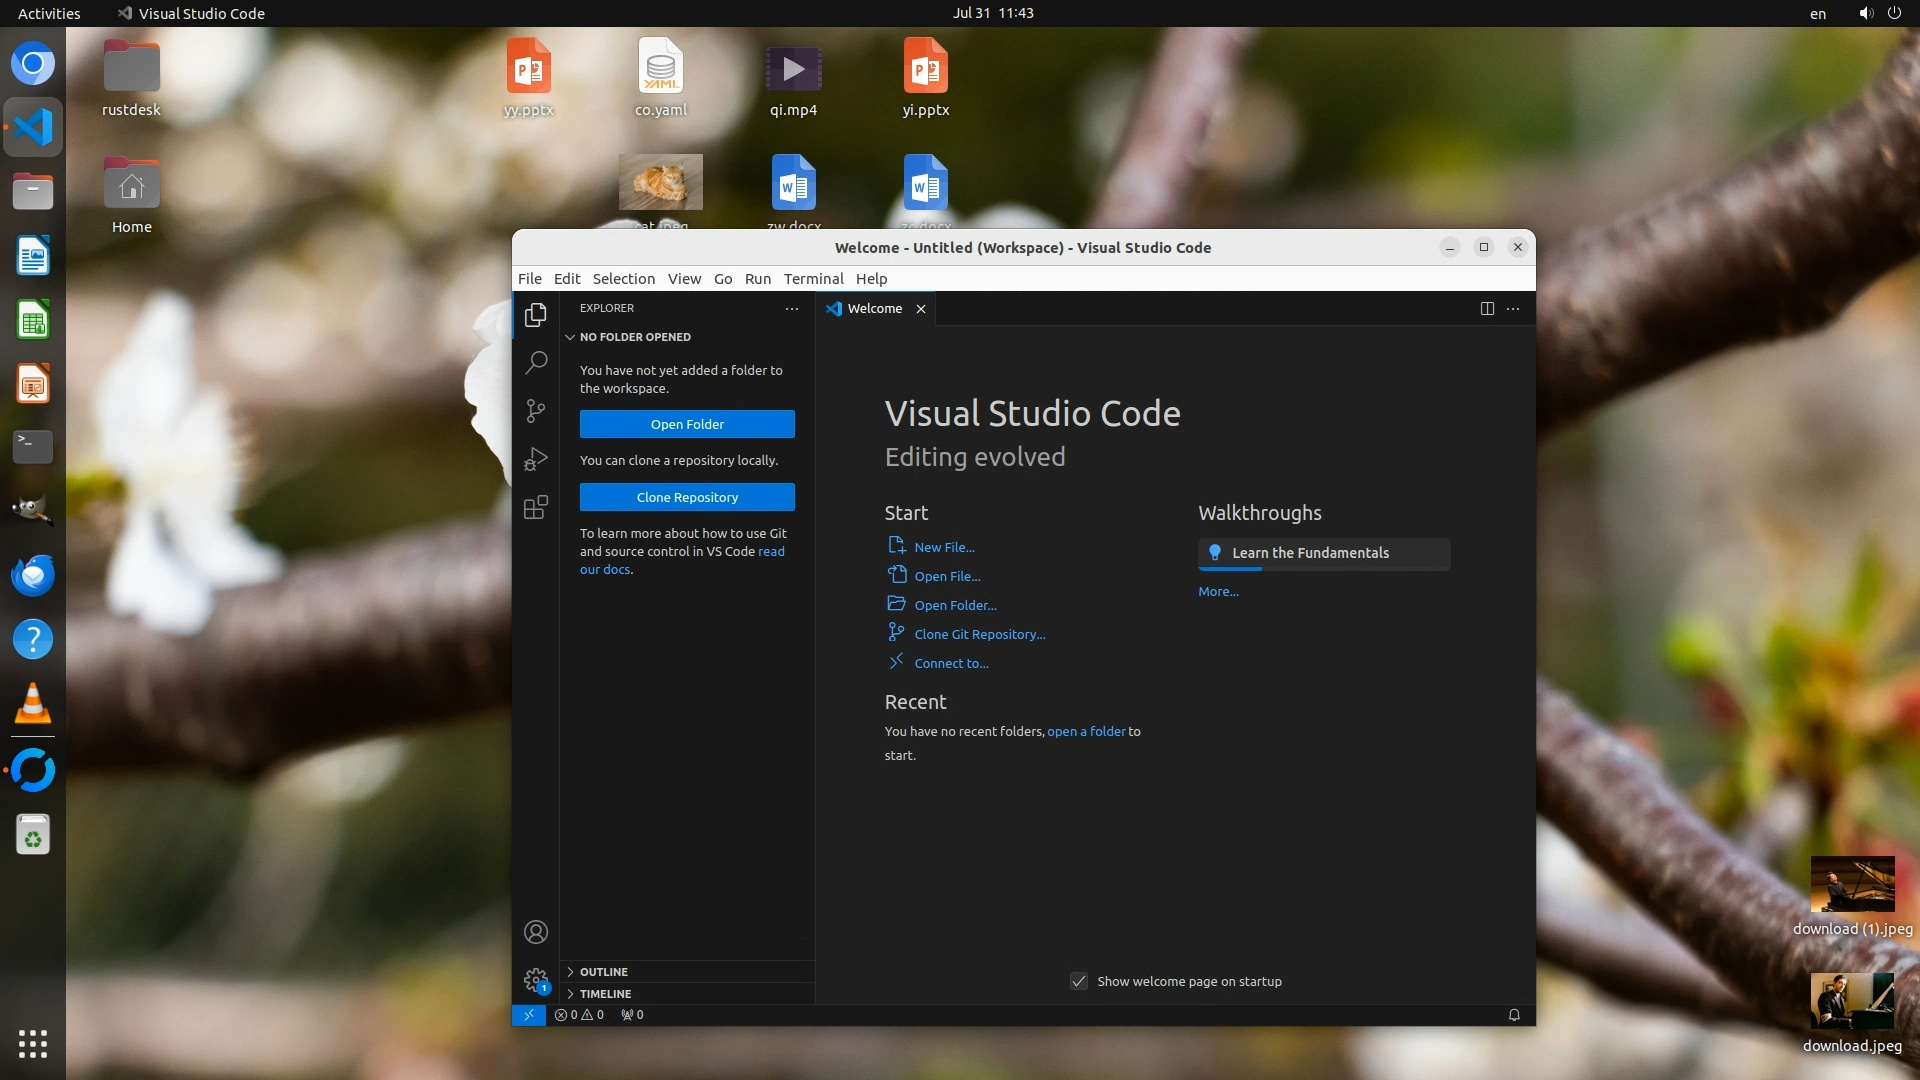Open the Search view in activity bar
This screenshot has height=1080, width=1920.
[x=536, y=362]
